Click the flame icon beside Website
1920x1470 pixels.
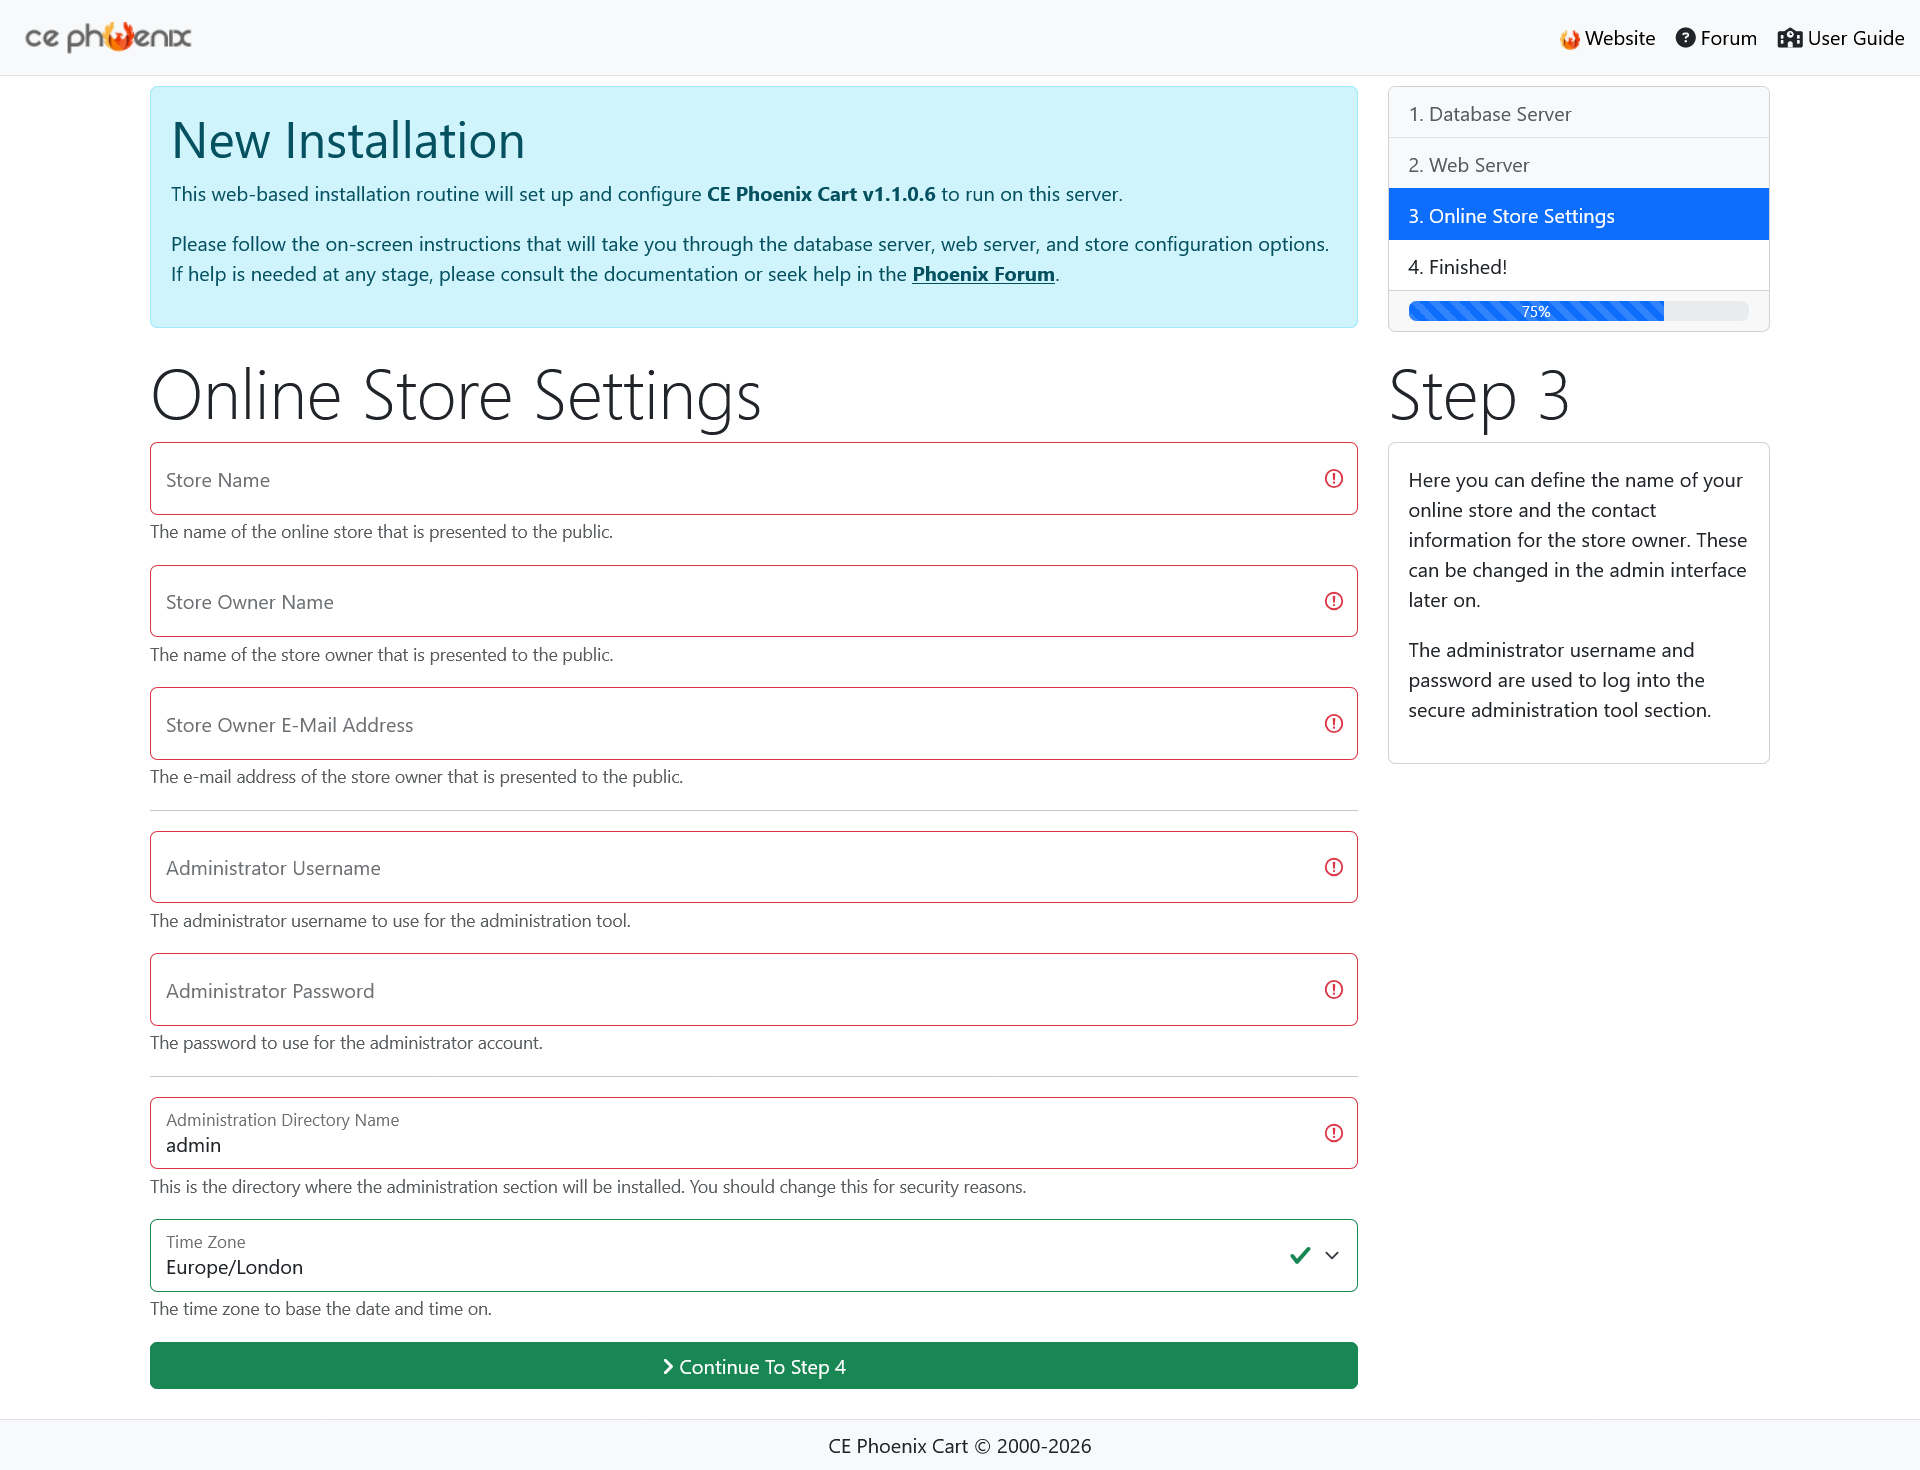point(1570,39)
